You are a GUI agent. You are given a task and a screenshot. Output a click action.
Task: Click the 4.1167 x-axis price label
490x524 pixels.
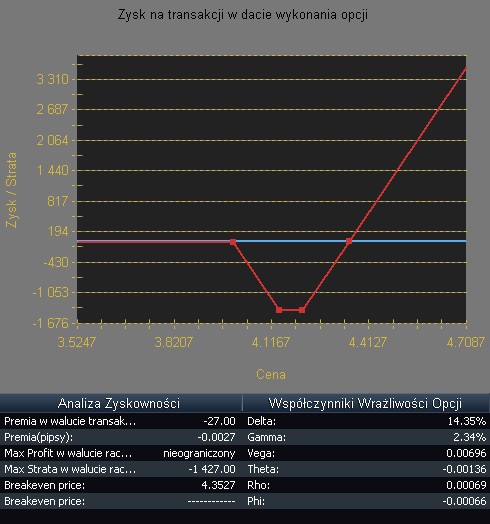[271, 342]
